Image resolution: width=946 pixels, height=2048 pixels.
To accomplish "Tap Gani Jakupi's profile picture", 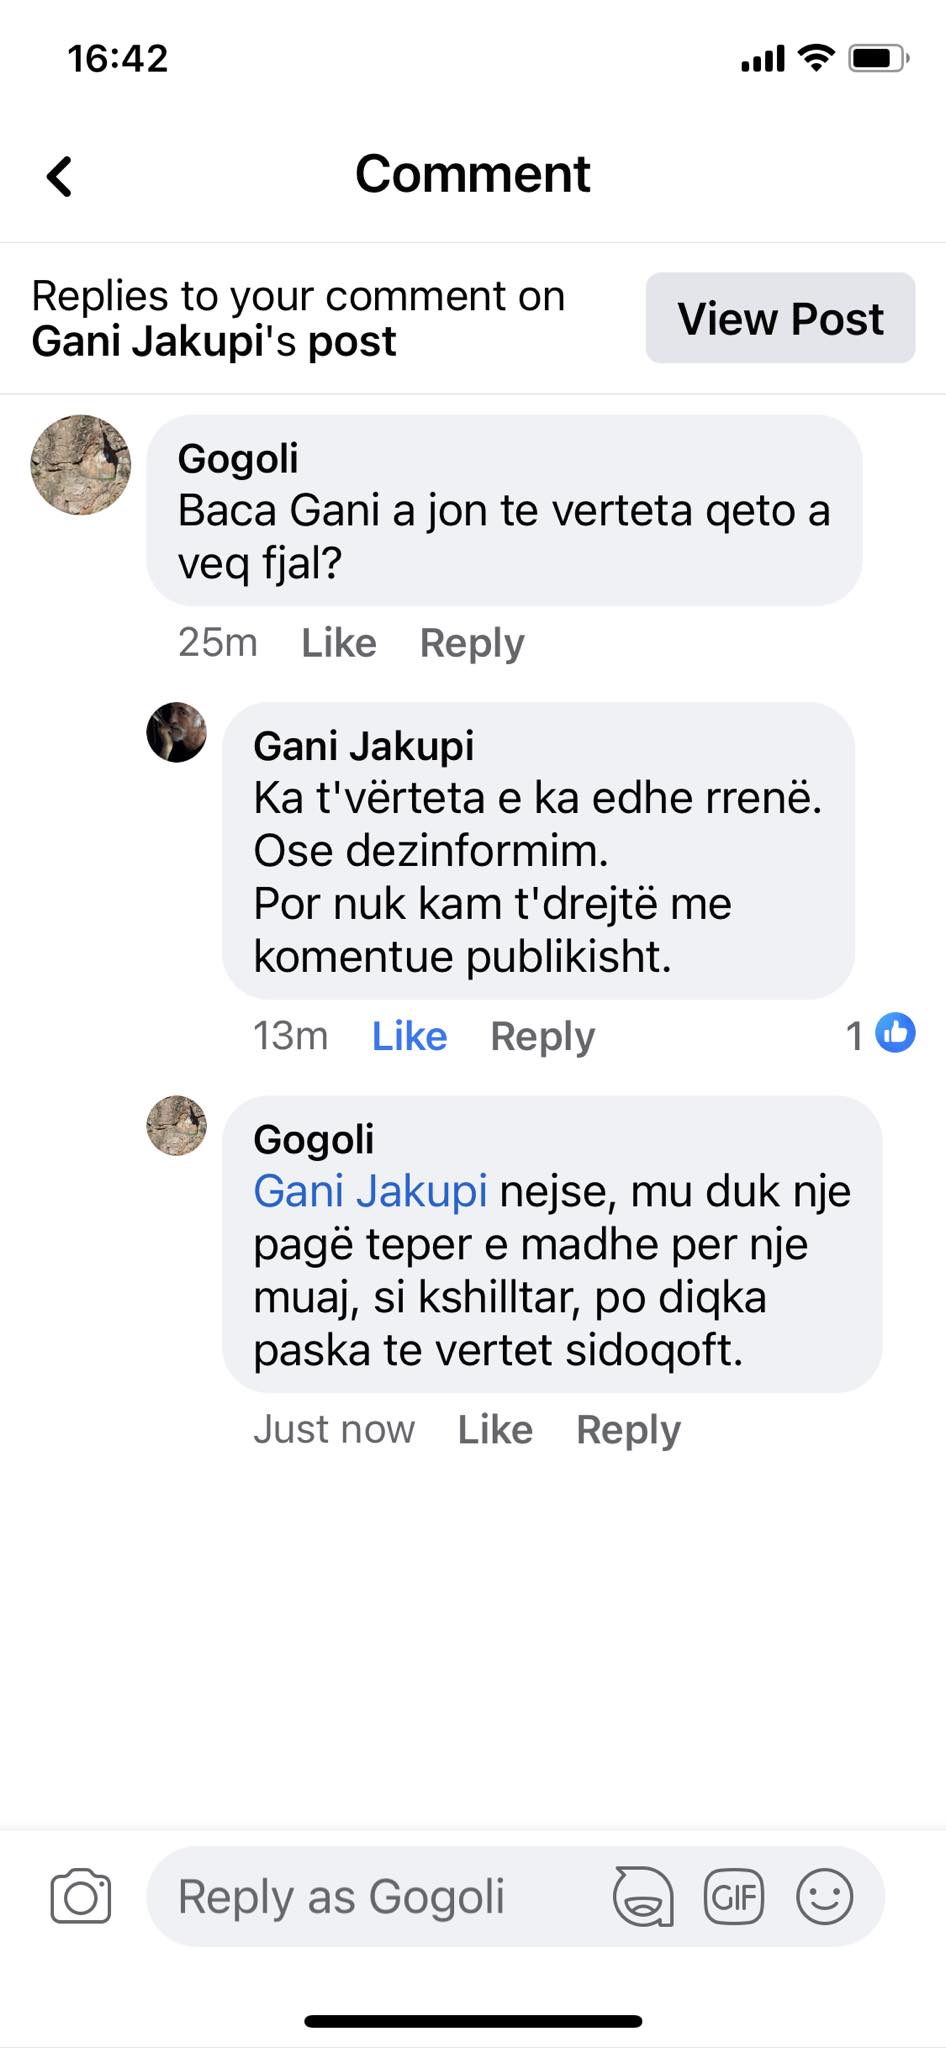I will (x=177, y=733).
